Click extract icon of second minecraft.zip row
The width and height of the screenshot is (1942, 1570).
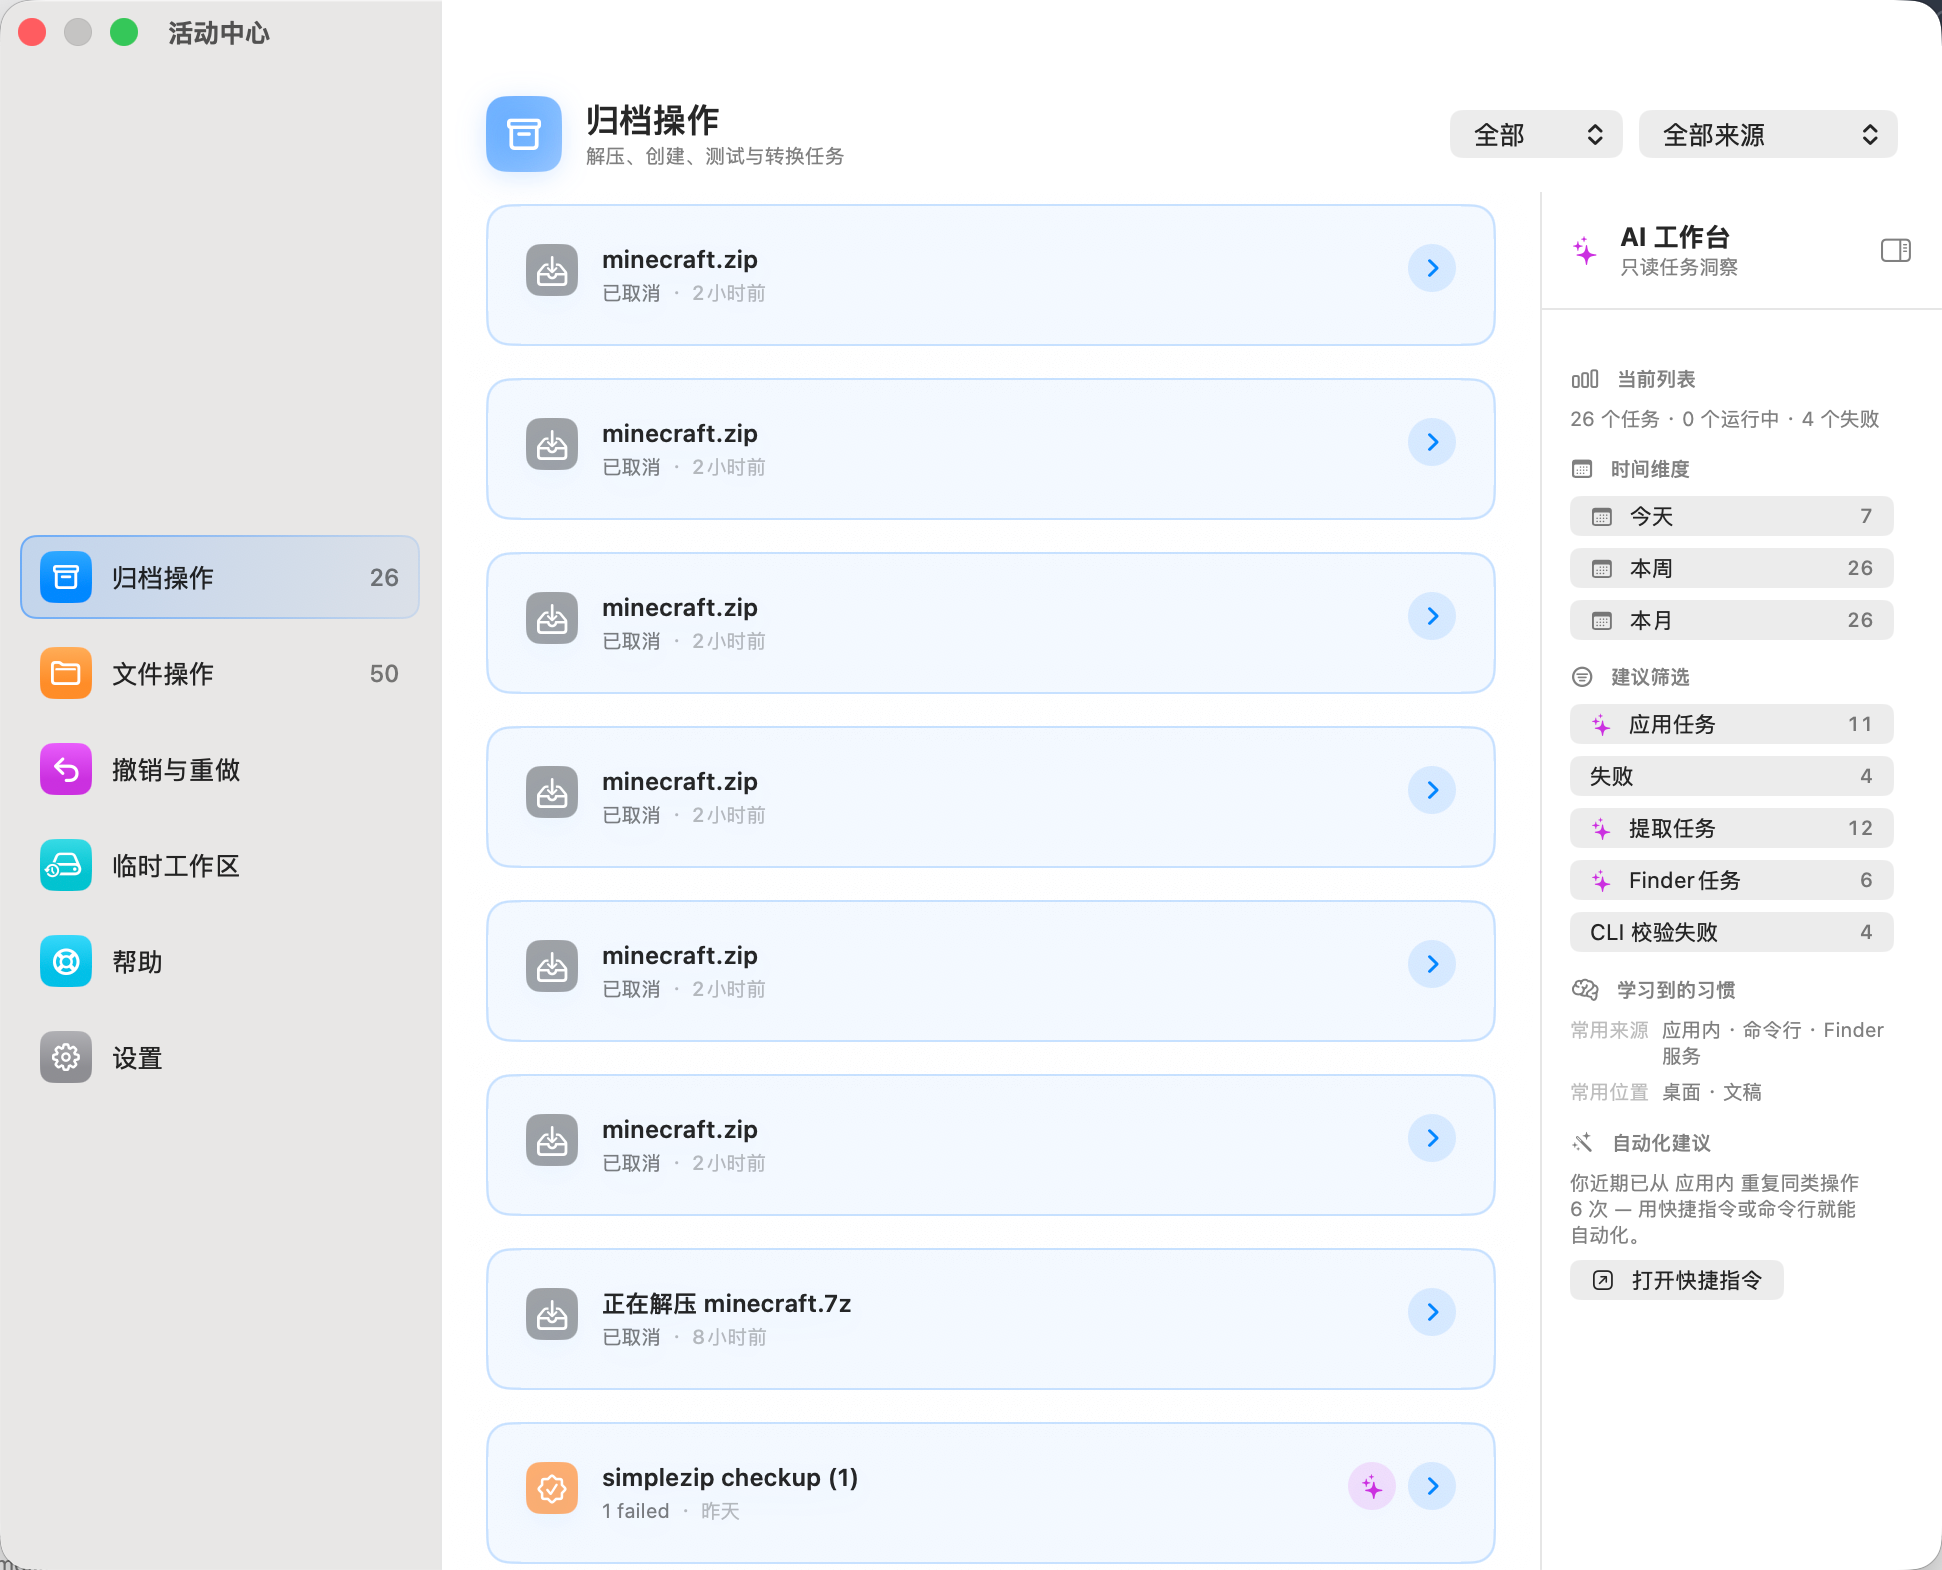[552, 444]
